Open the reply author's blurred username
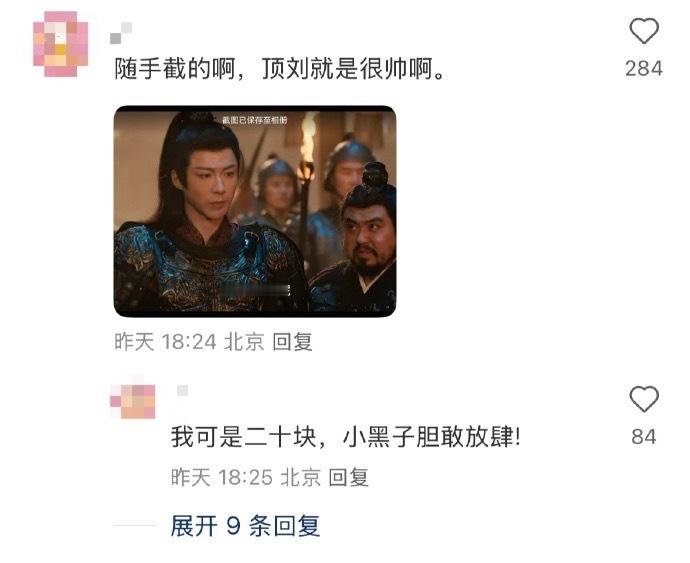Image resolution: width=690 pixels, height=563 pixels. [182, 390]
